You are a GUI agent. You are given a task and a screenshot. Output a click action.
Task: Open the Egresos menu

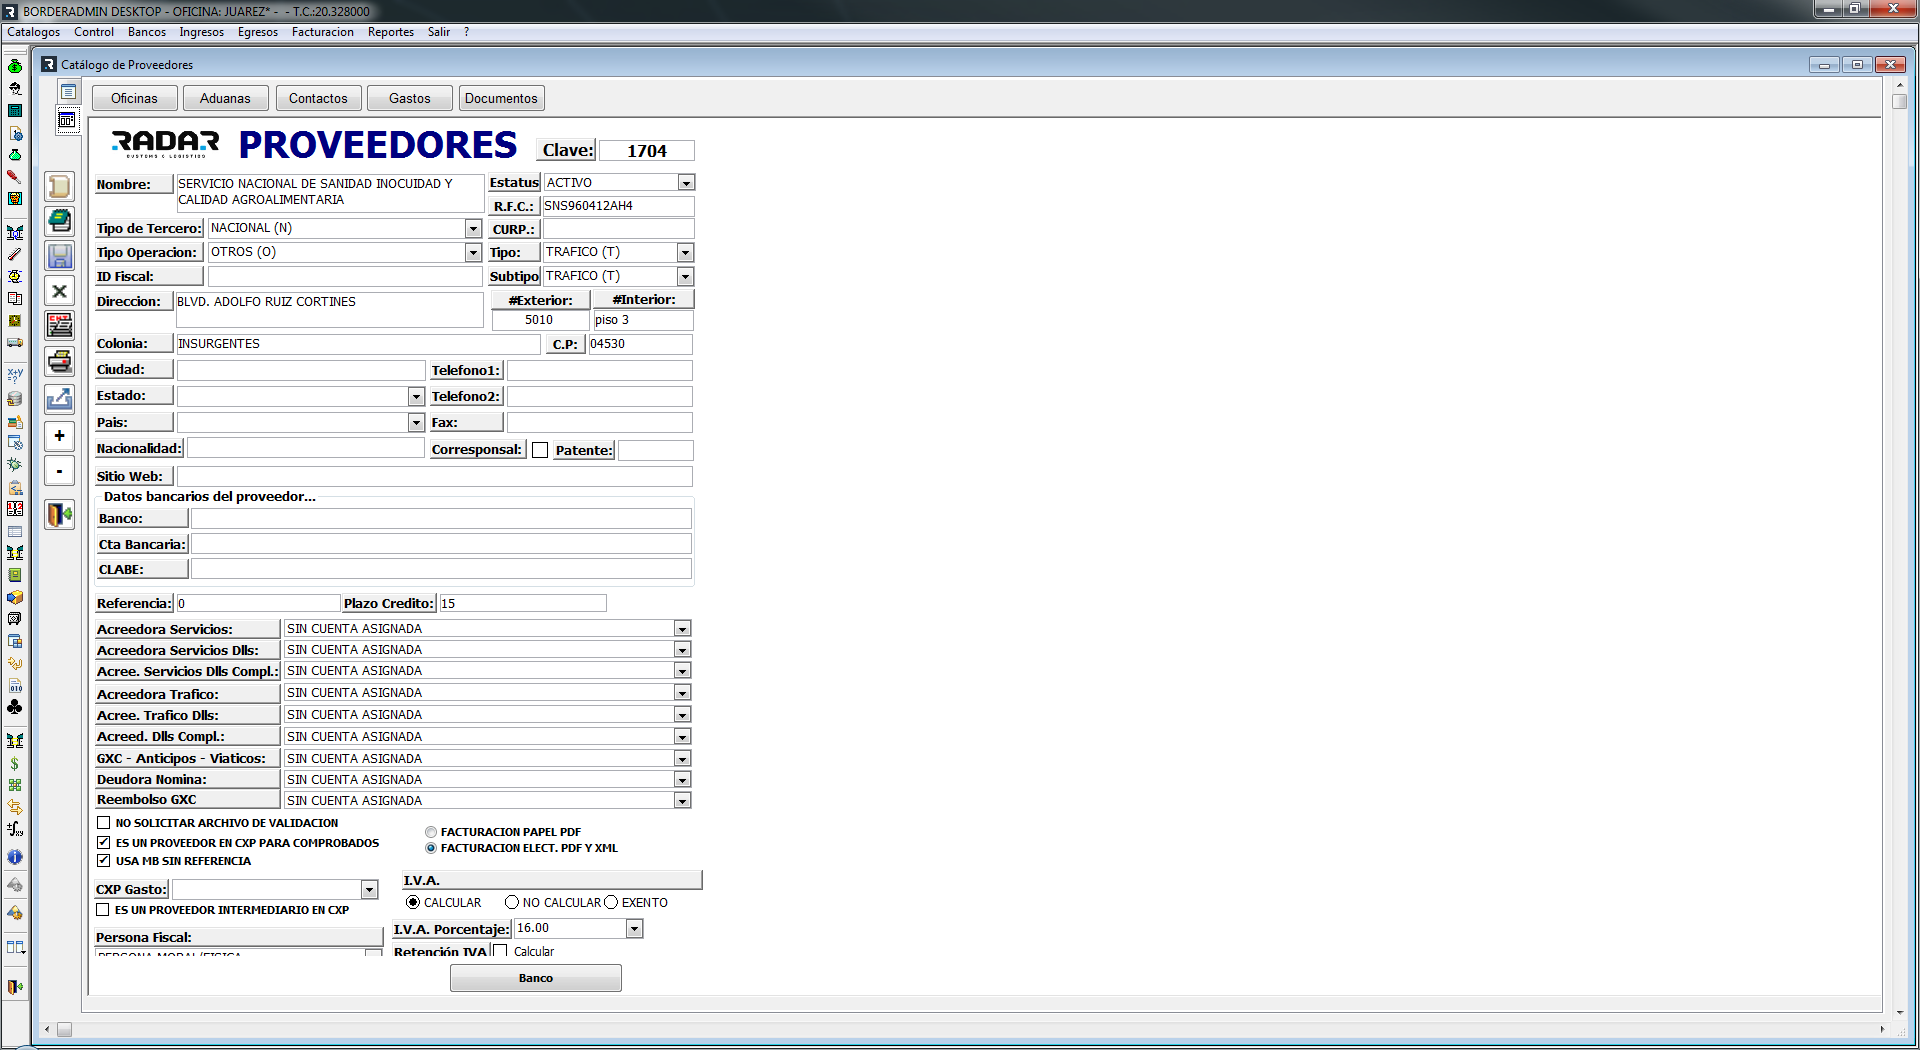click(258, 32)
